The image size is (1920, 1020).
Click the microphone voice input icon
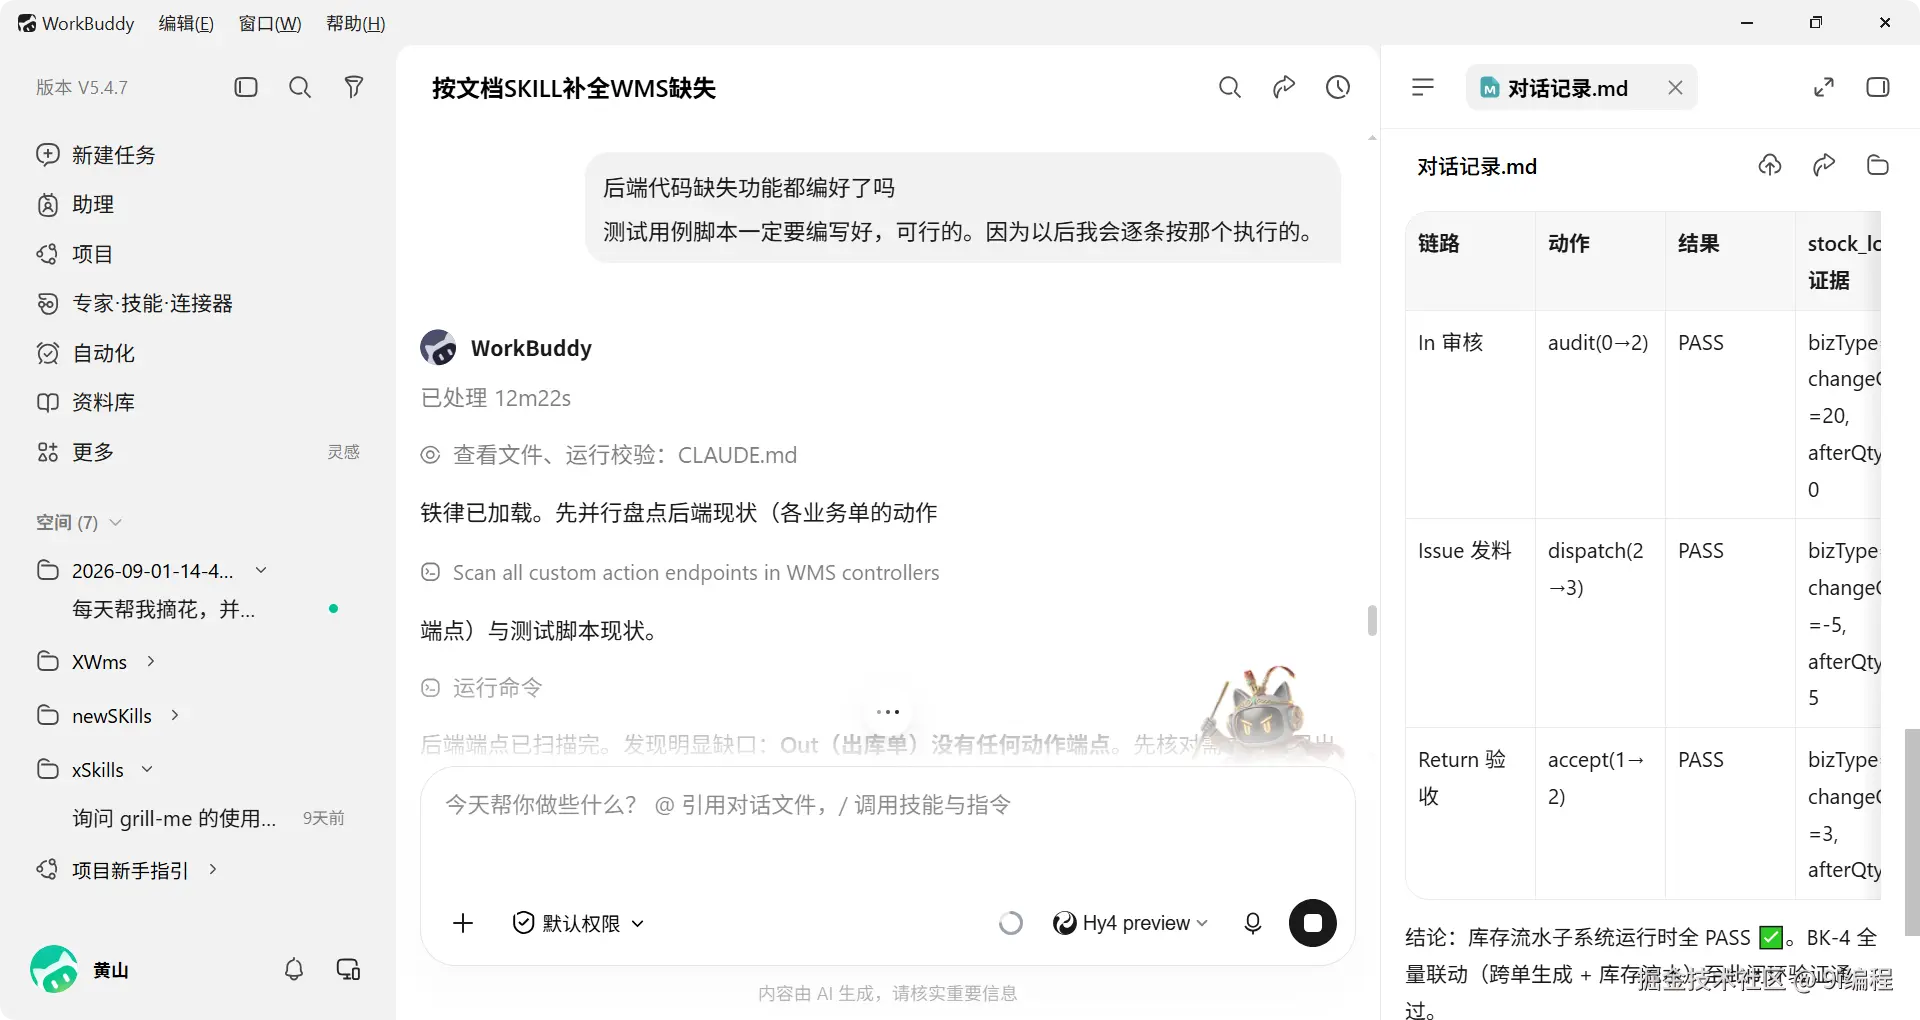[x=1252, y=923]
